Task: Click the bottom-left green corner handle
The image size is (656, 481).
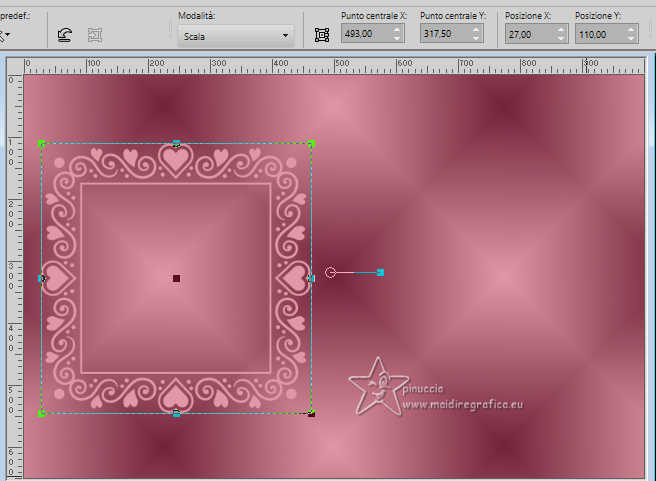Action: click(x=41, y=413)
